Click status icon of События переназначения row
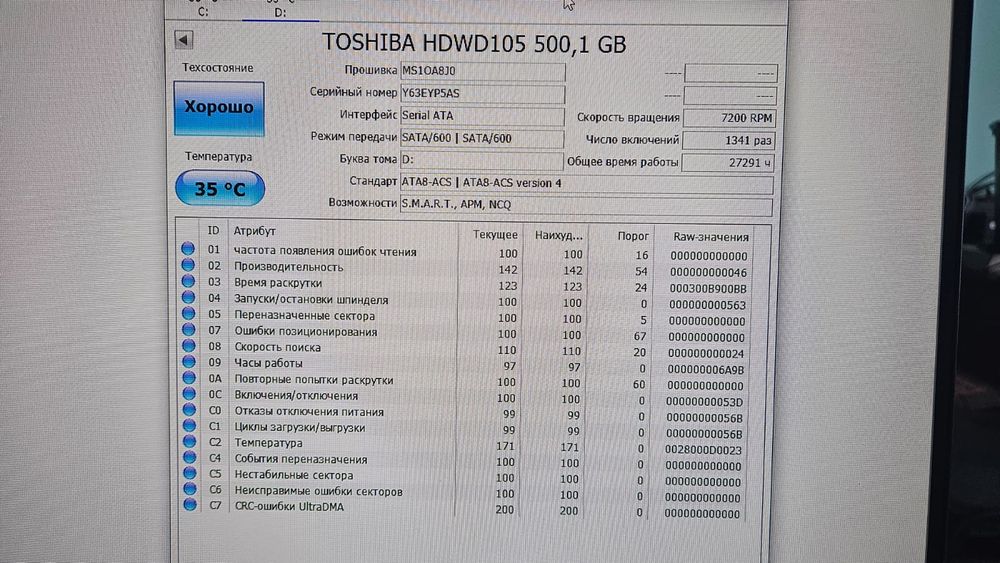This screenshot has width=1000, height=563. (189, 457)
